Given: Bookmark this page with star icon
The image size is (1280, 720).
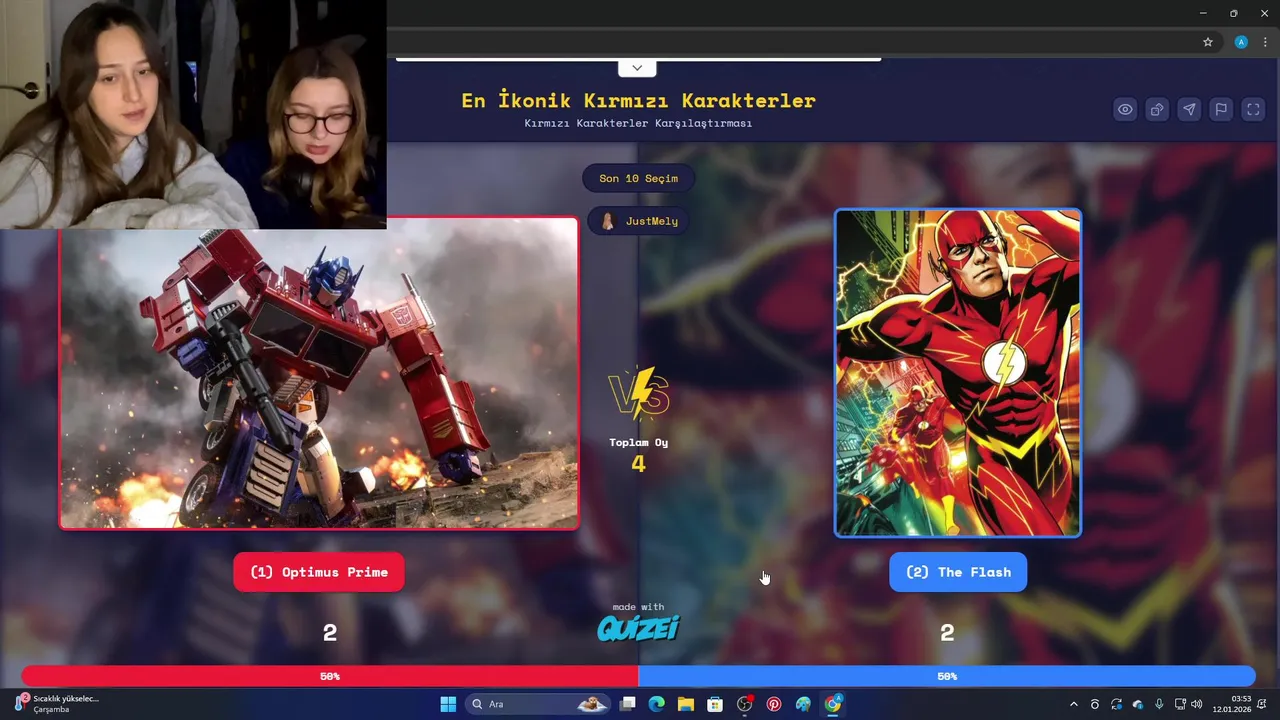Looking at the screenshot, I should tap(1208, 42).
